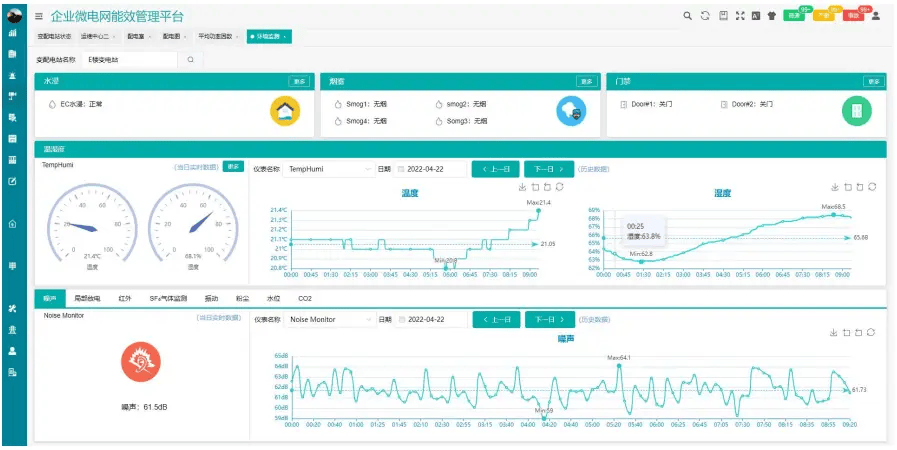Click the download icon above the 噪声 chart

click(834, 332)
